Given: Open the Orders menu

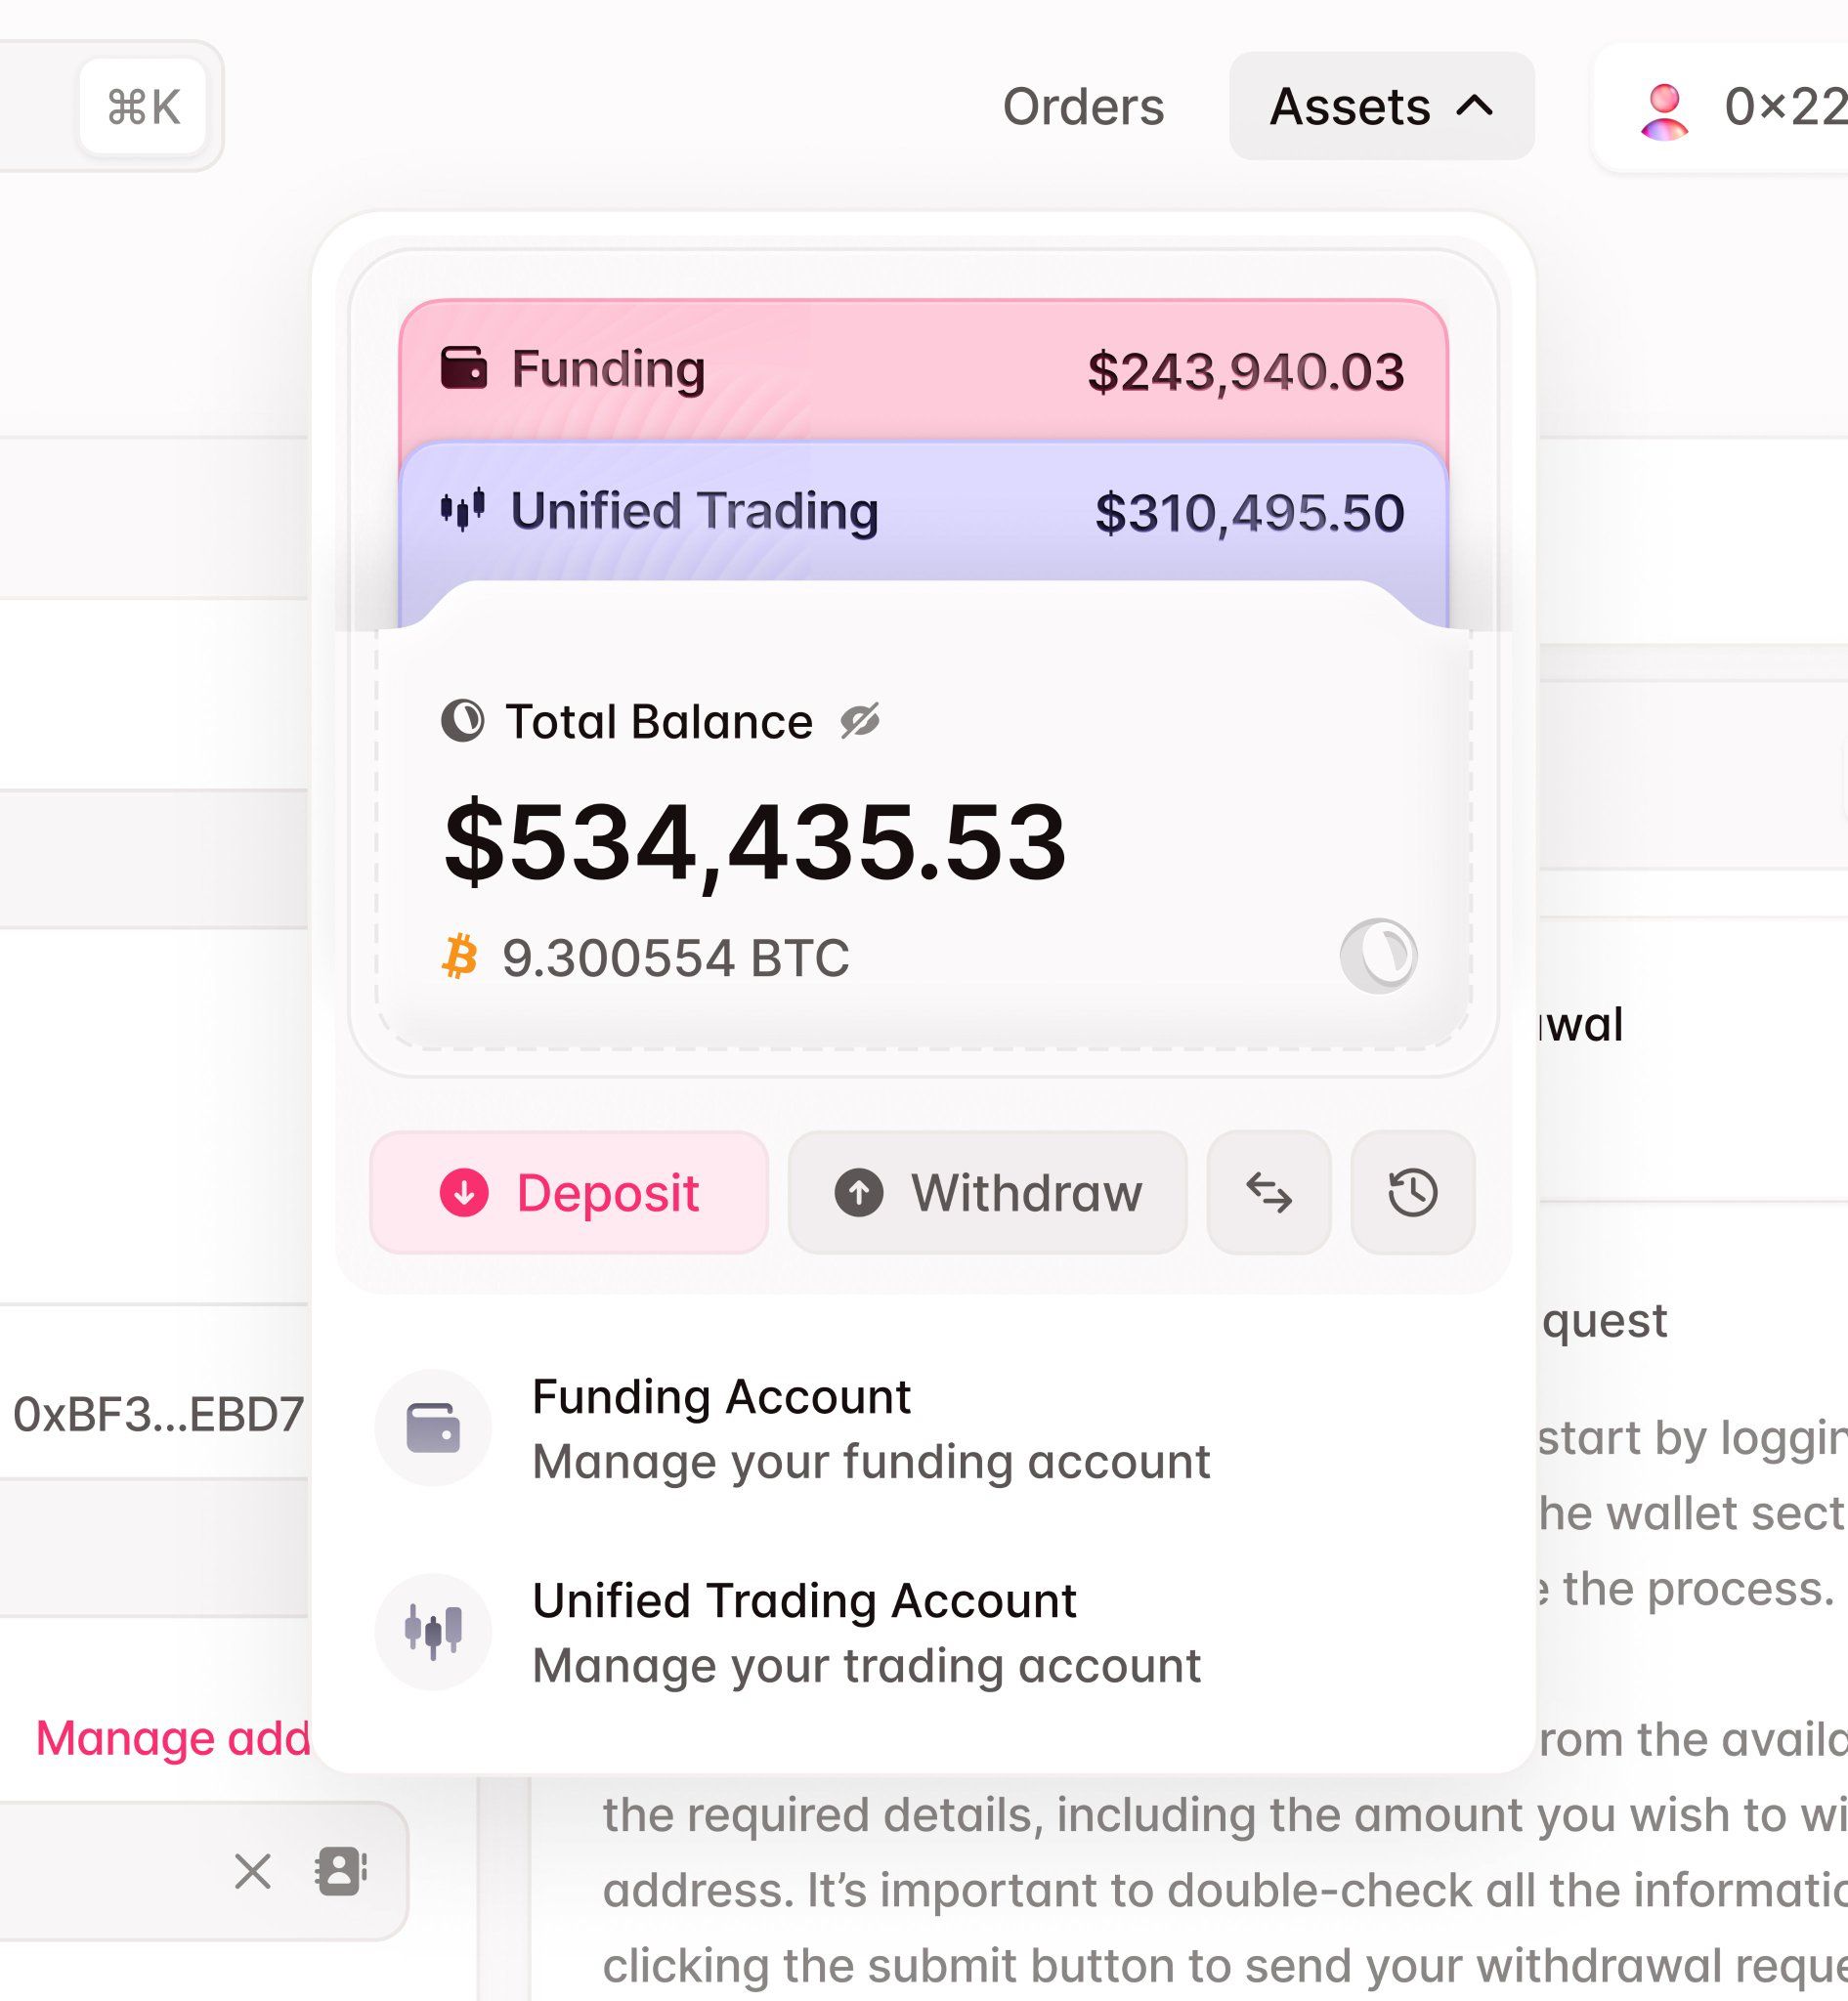Looking at the screenshot, I should [x=1084, y=106].
